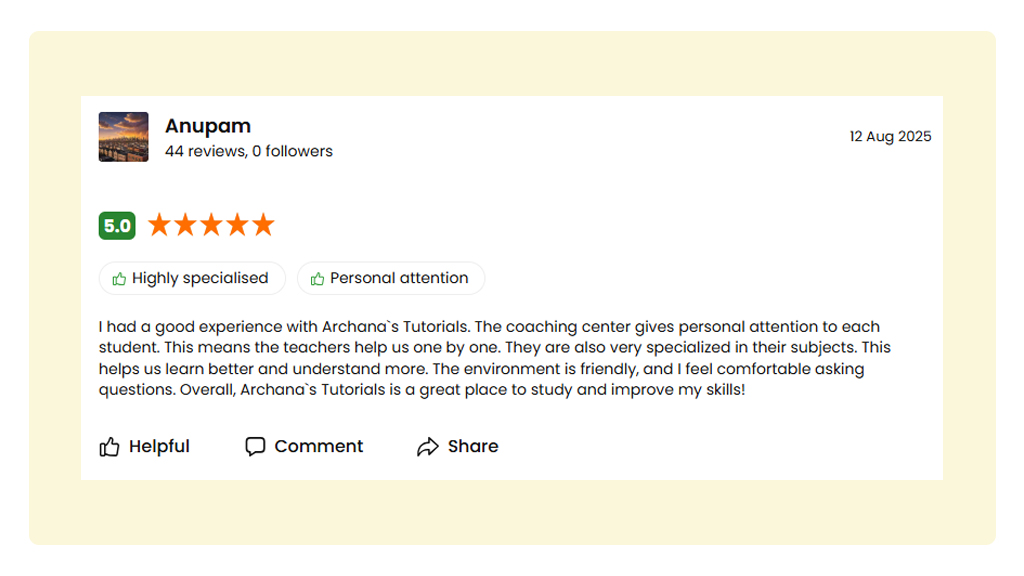
Task: Click the speech bubble Comment icon
Action: pyautogui.click(x=255, y=446)
